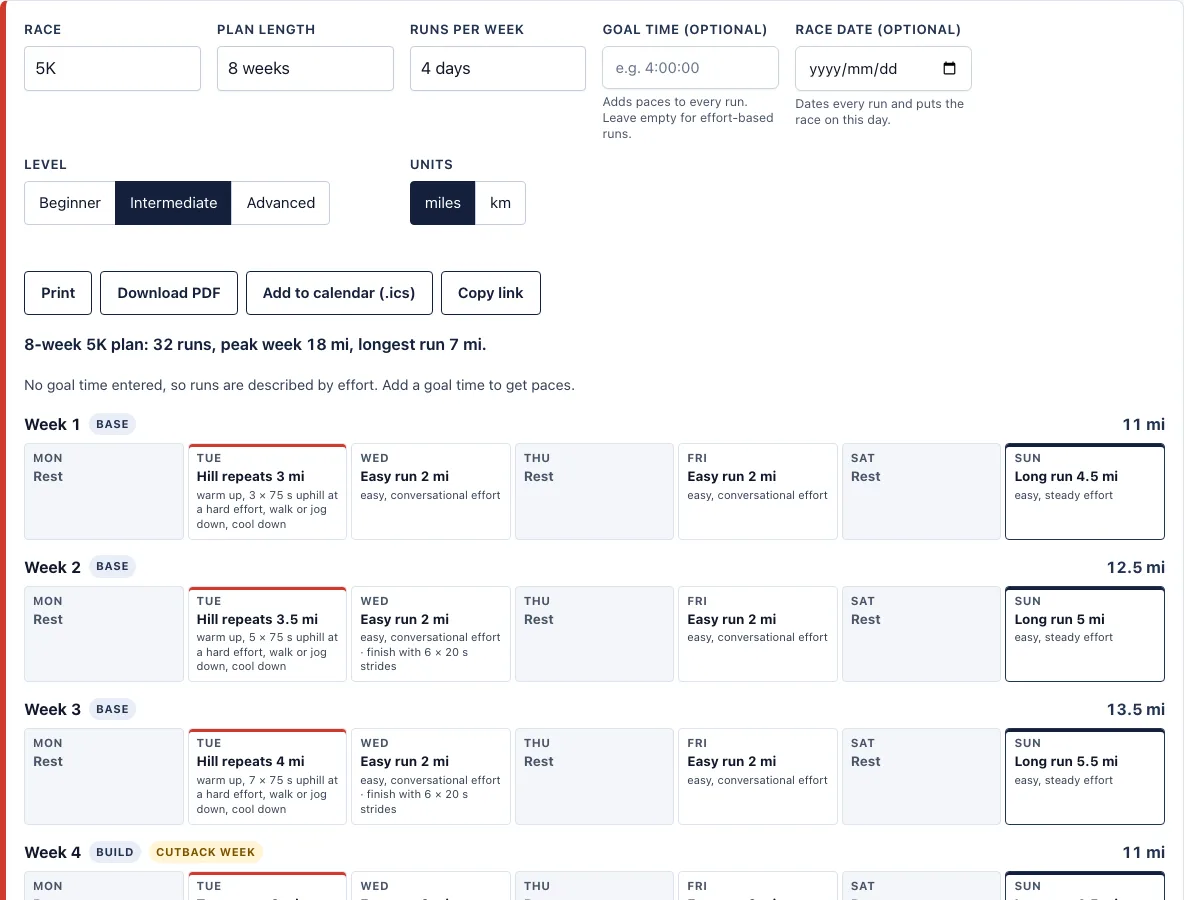
Task: Click the Copy link button
Action: pyautogui.click(x=491, y=293)
